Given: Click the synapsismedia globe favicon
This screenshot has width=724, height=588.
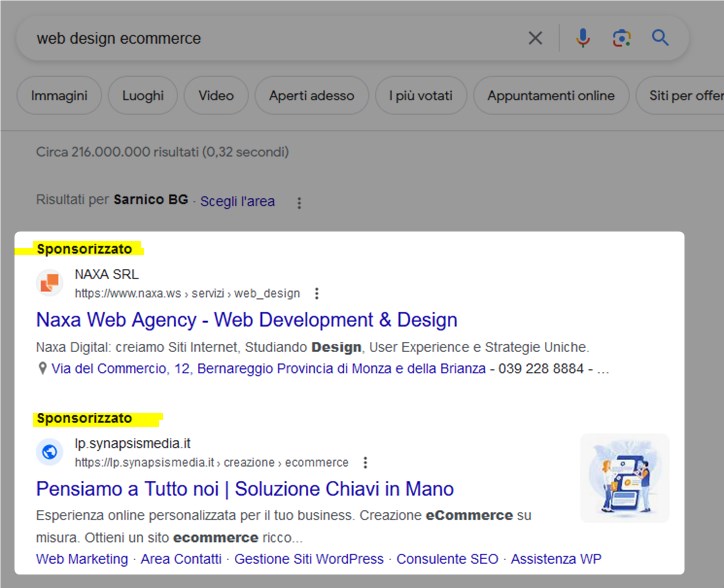Looking at the screenshot, I should click(50, 452).
